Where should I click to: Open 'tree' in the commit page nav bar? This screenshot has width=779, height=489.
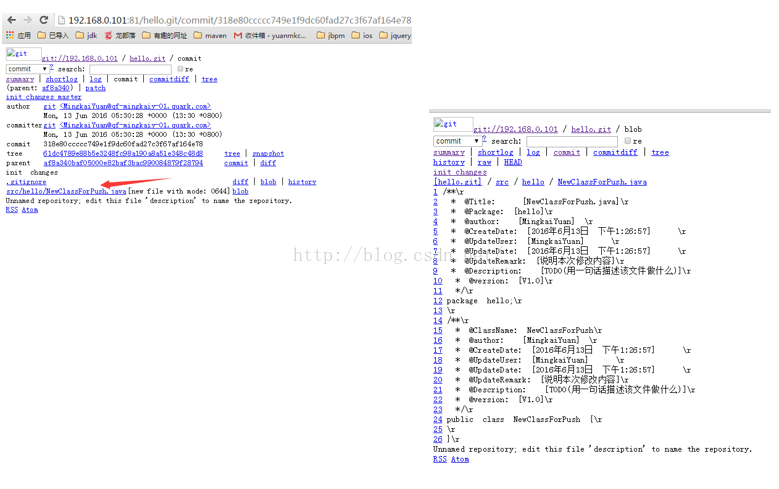210,79
